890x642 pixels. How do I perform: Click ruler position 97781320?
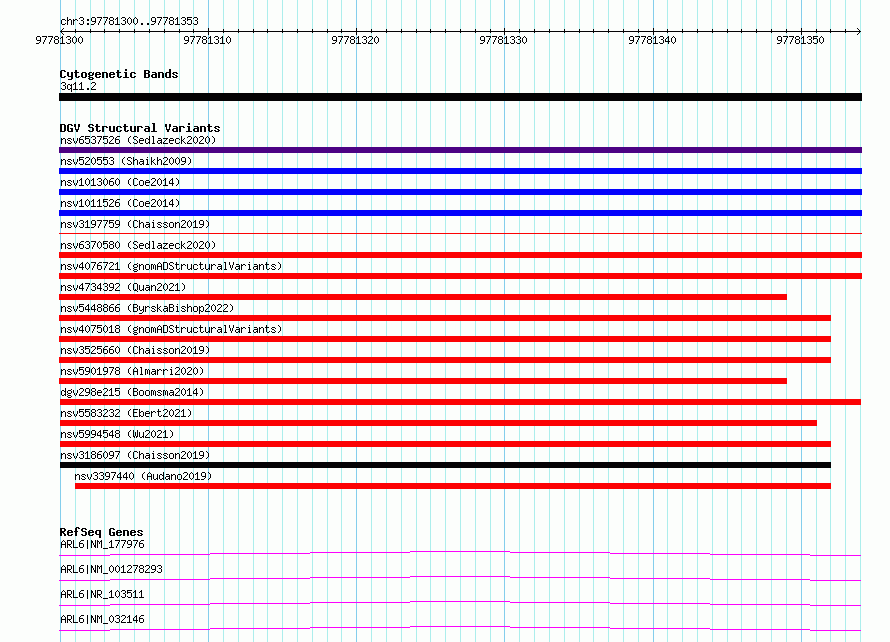[355, 40]
